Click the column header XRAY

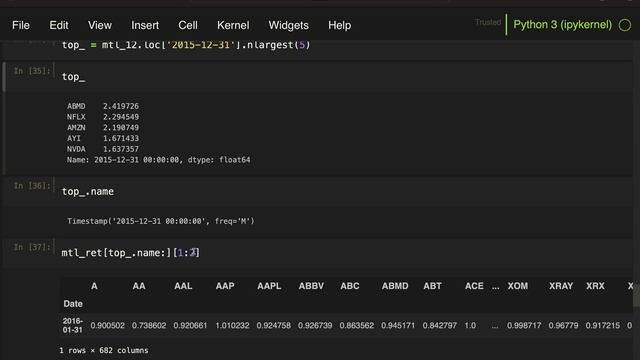click(561, 286)
